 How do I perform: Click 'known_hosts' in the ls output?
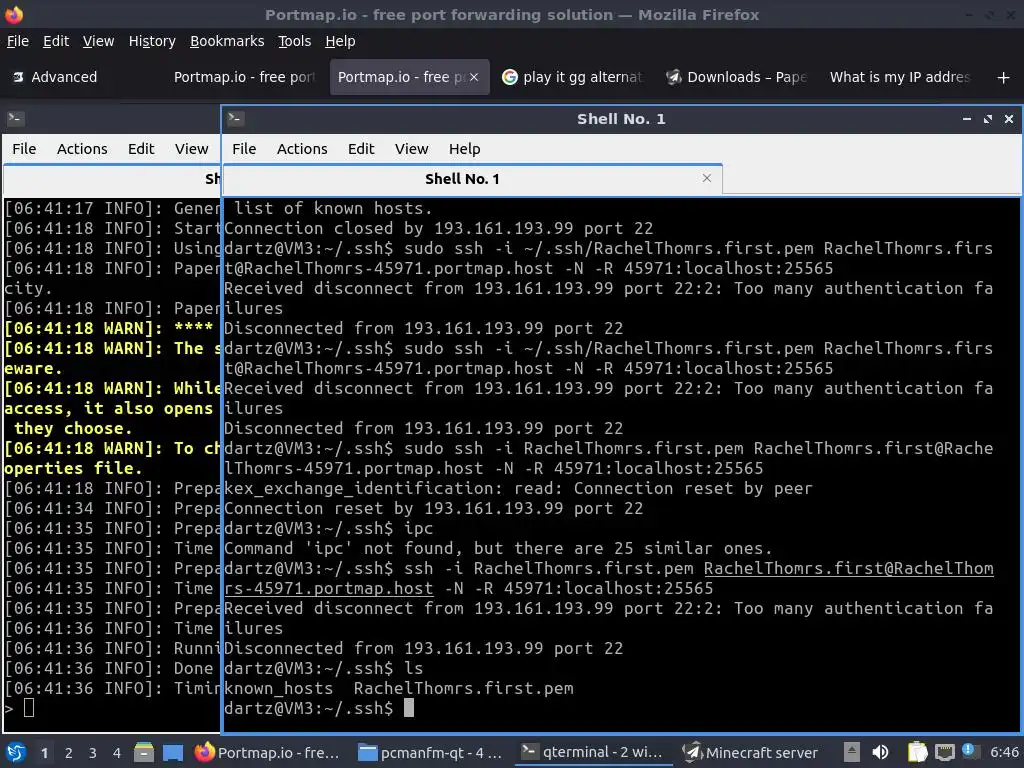279,688
